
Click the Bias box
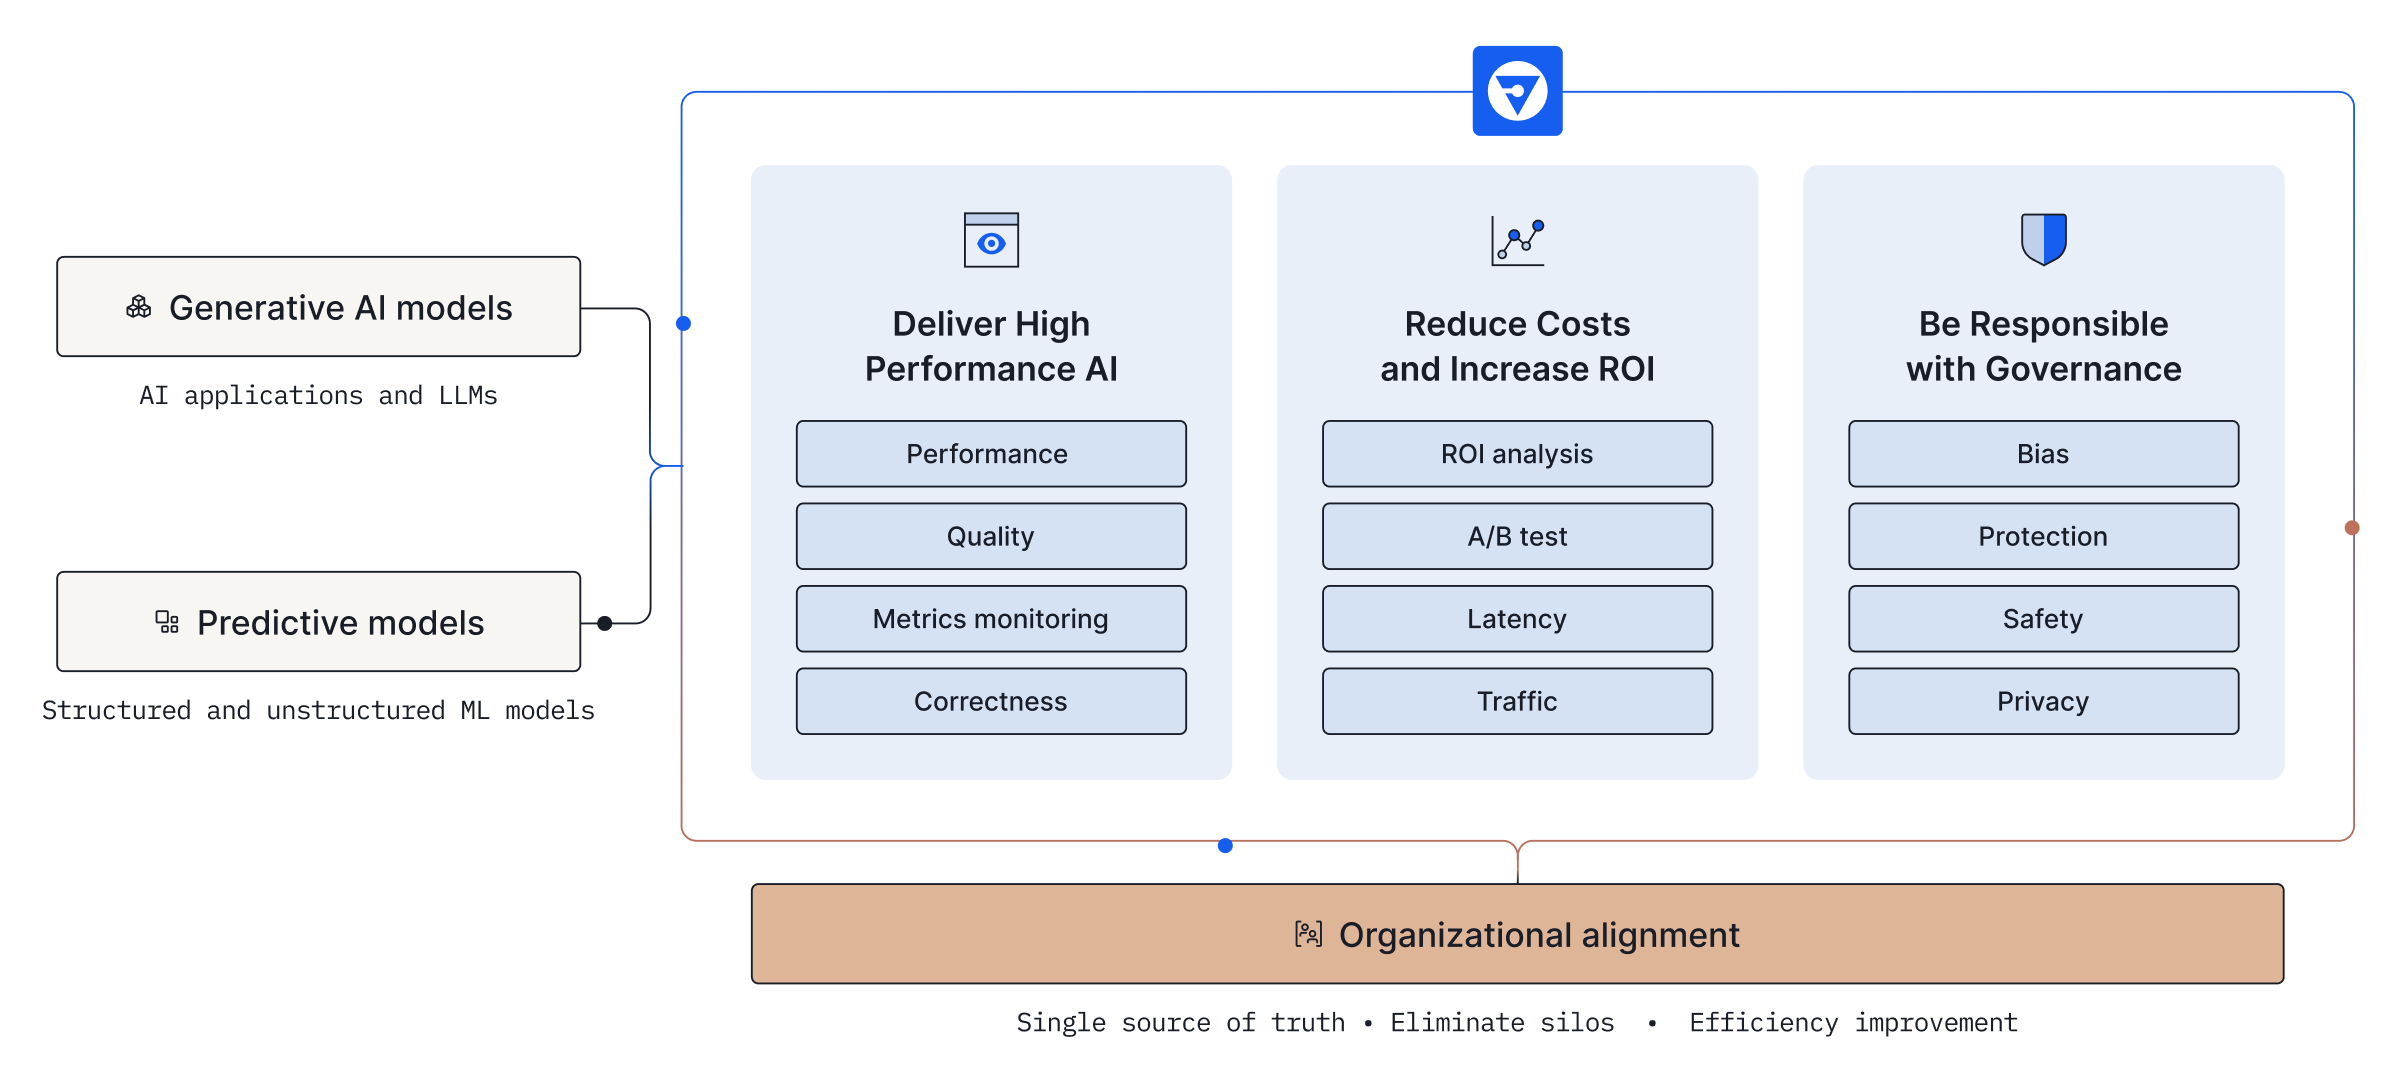[x=2044, y=454]
